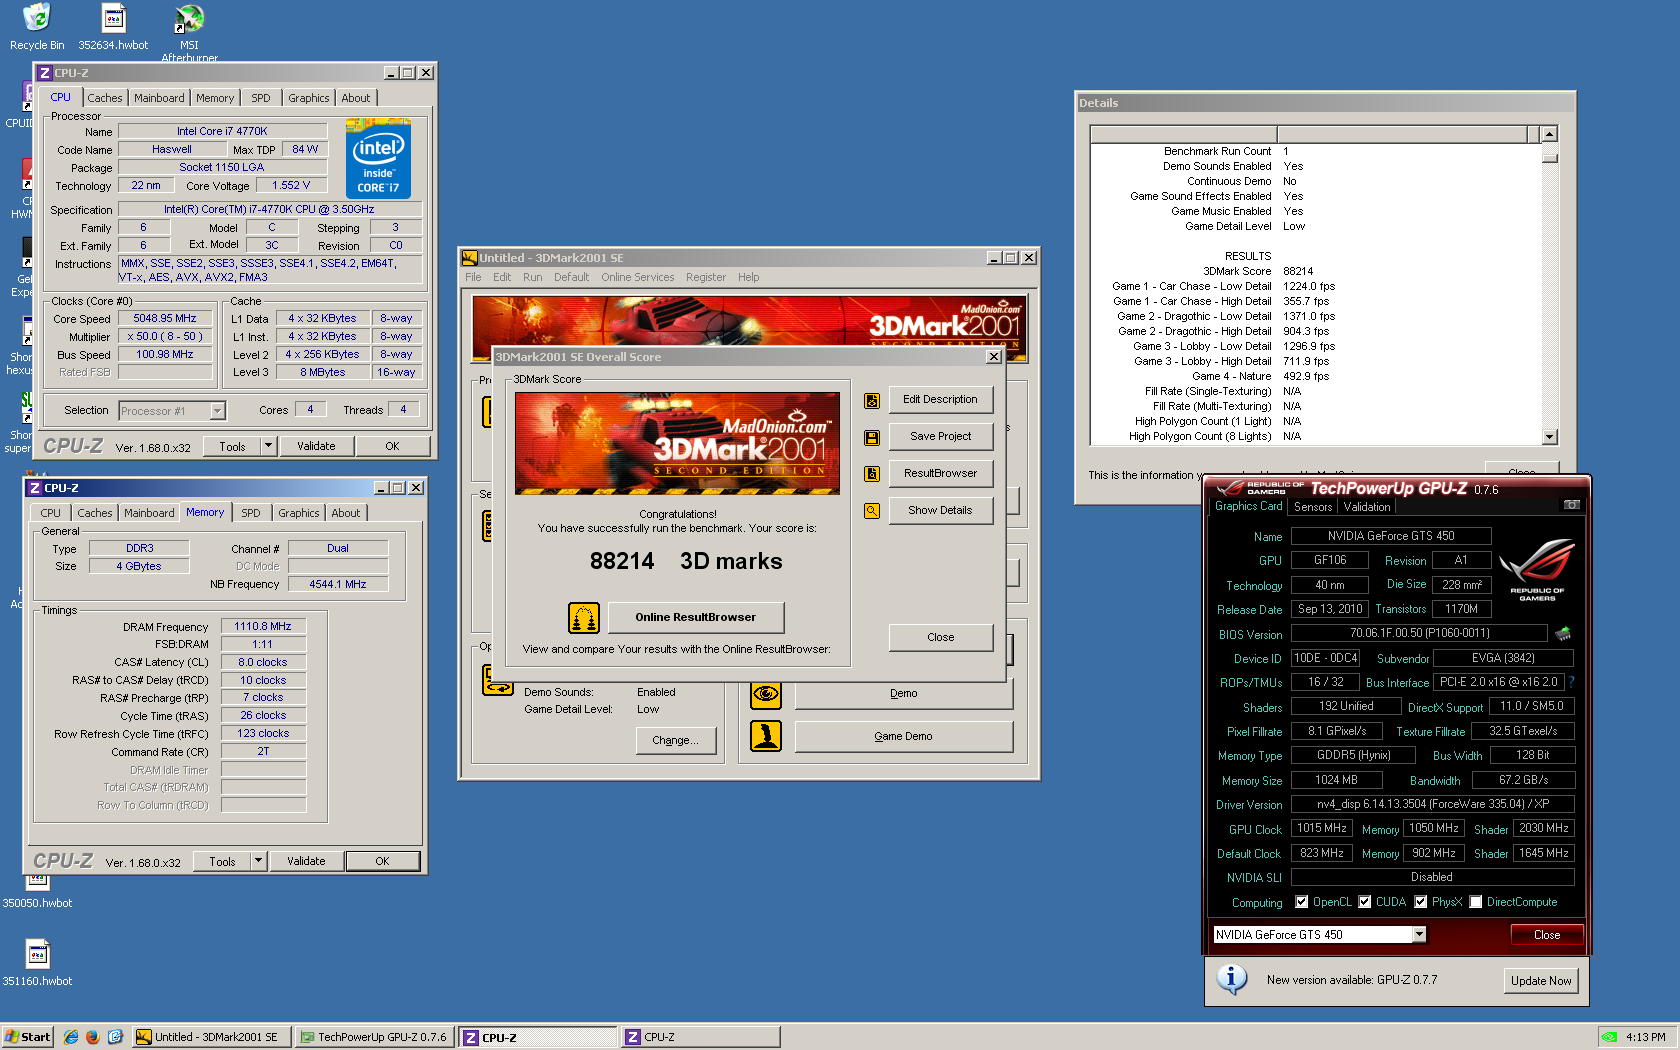The height and width of the screenshot is (1050, 1680).
Task: Open the File menu in 3DMark2001 SE
Action: click(x=473, y=278)
